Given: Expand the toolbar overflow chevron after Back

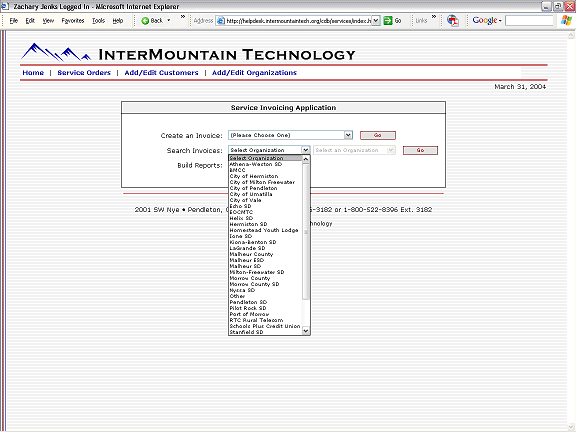Looking at the screenshot, I should coord(183,17).
